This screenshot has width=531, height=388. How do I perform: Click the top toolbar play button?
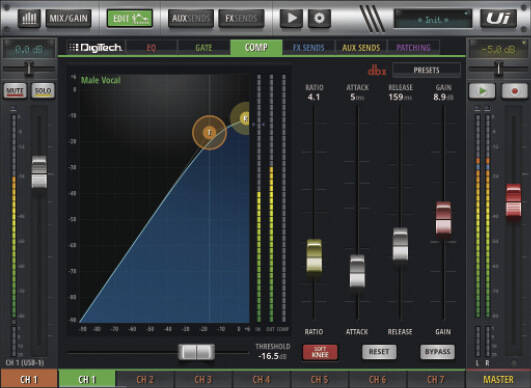pos(291,18)
